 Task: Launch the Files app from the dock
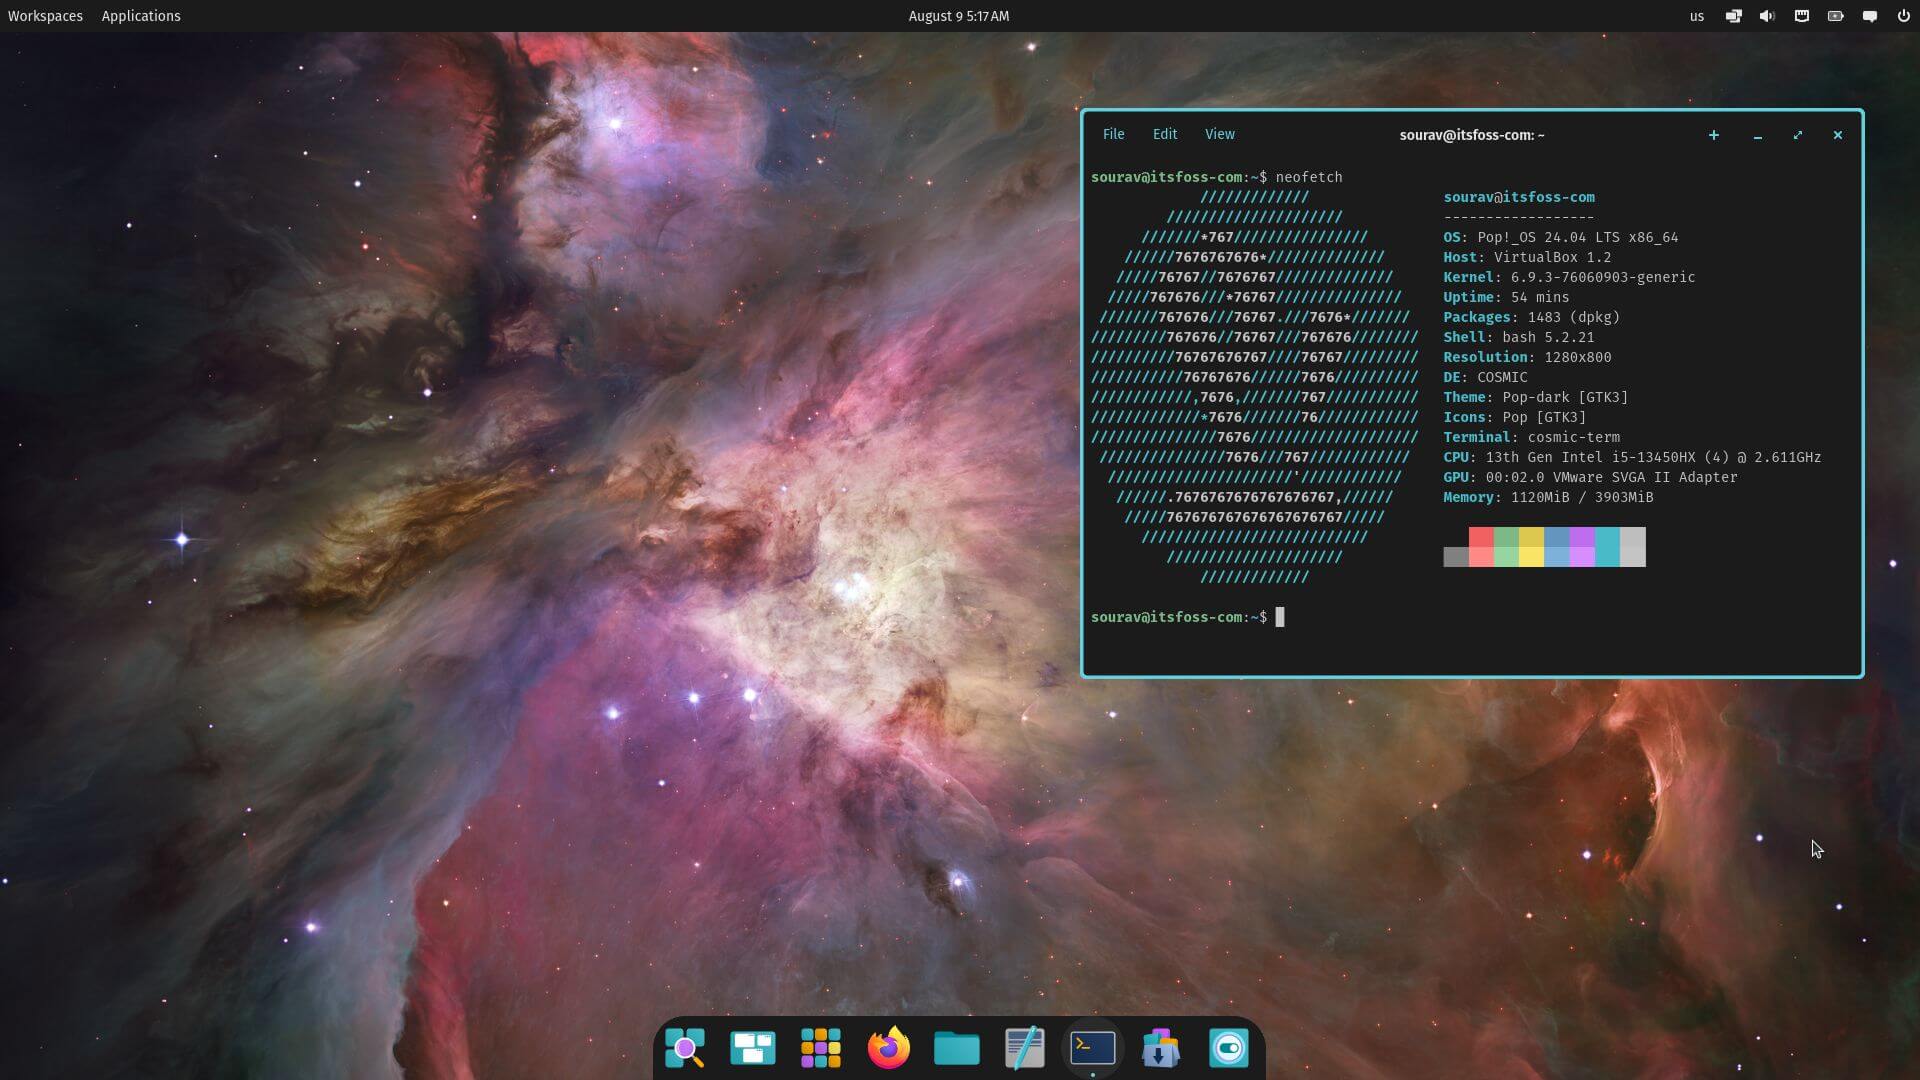click(956, 1048)
